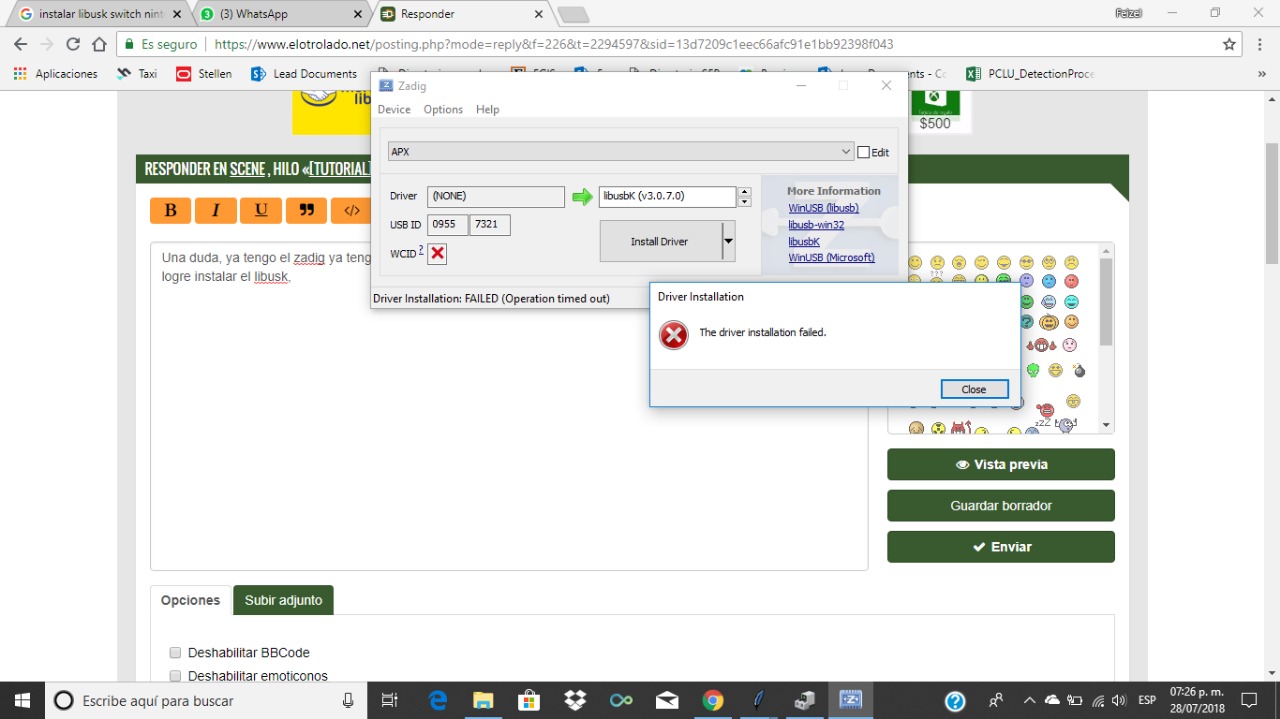Check the Edit checkbox in Zadig

pos(864,152)
